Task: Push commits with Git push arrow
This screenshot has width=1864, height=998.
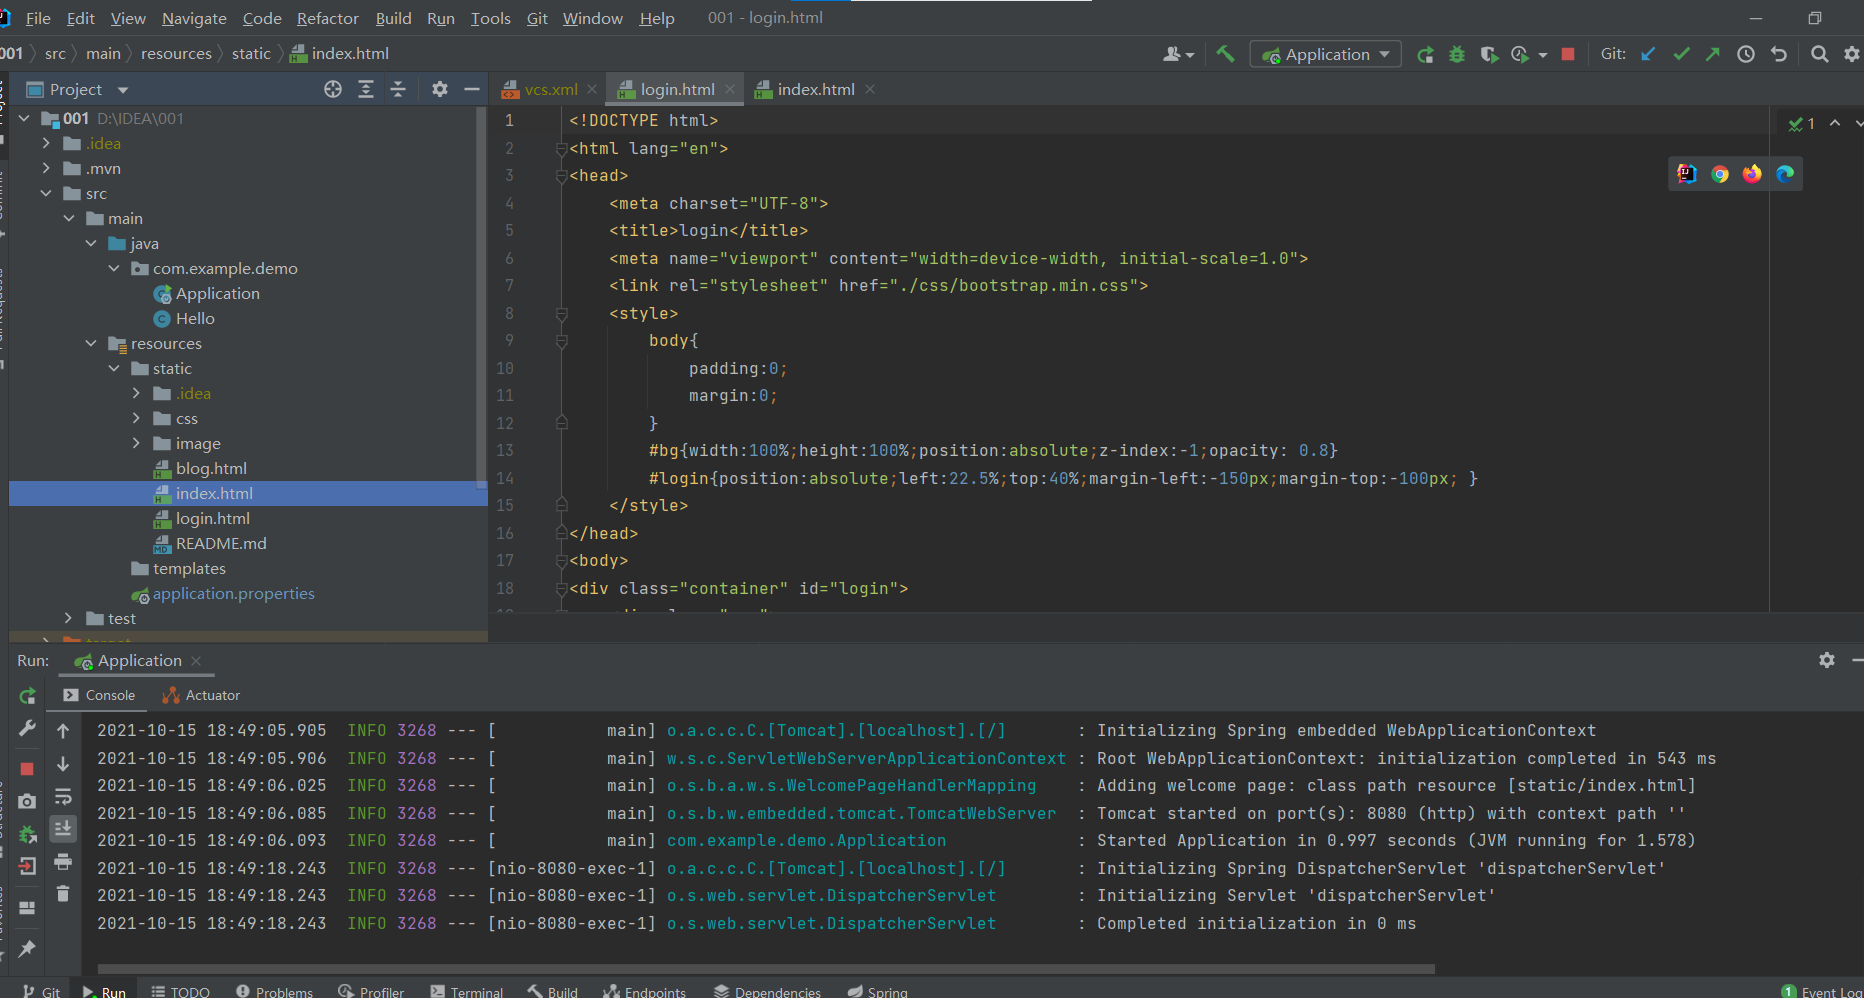Action: coord(1713,54)
